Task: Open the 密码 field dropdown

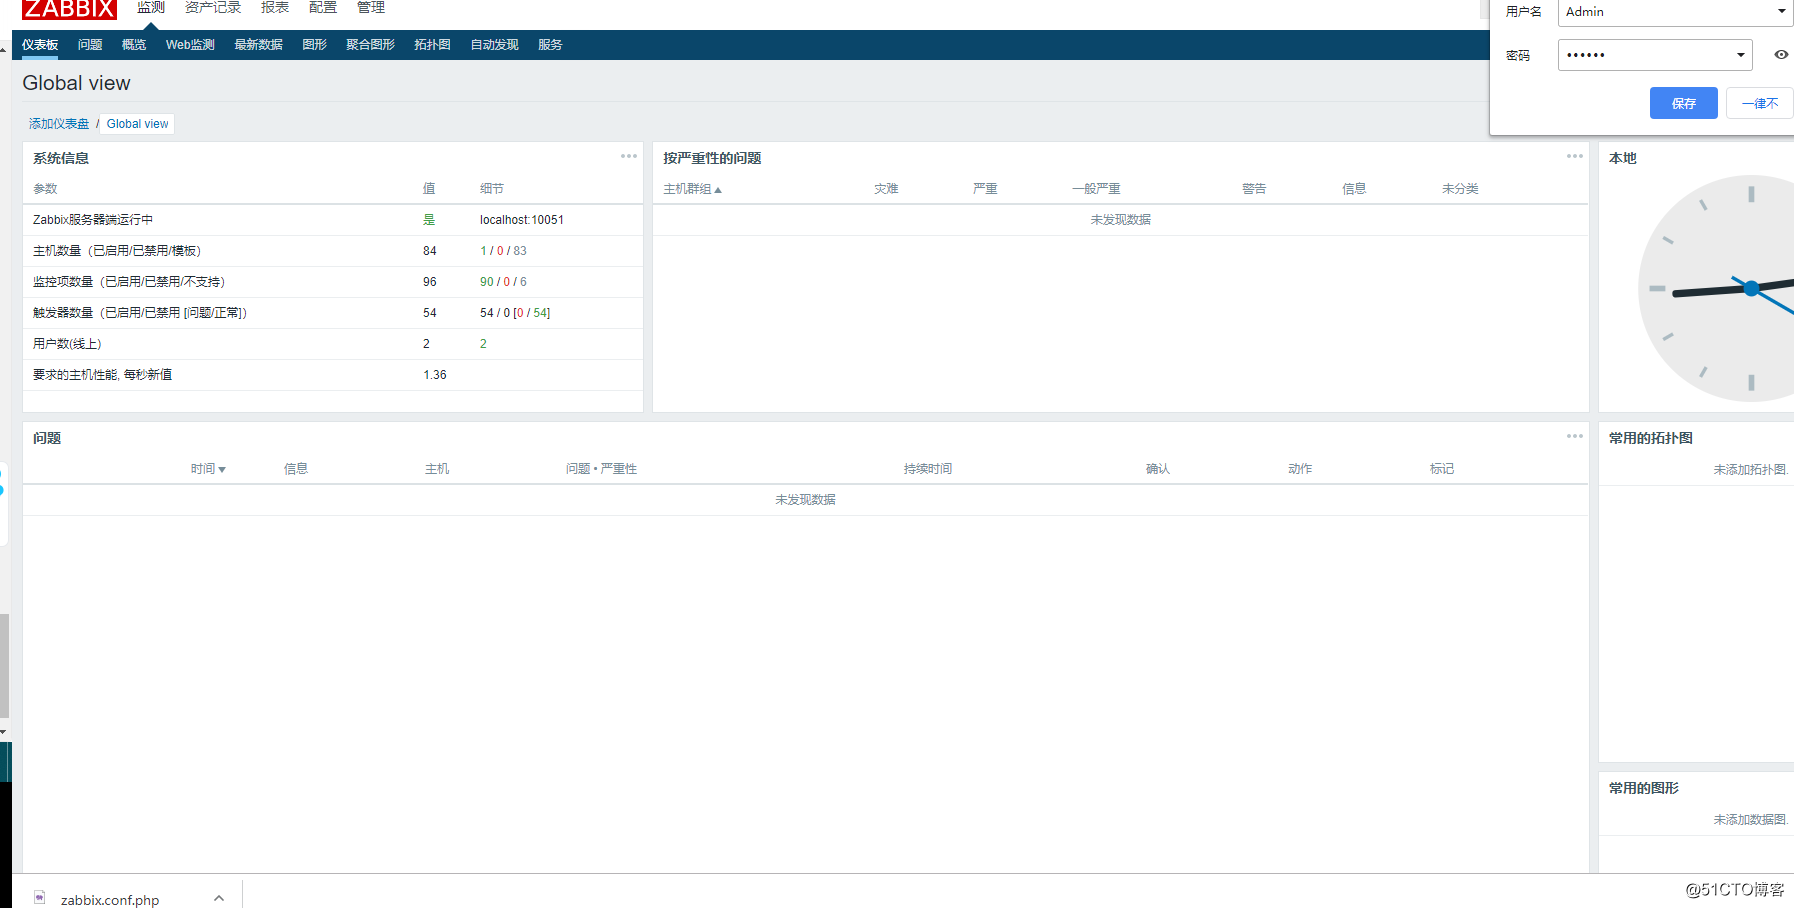Action: tap(1741, 55)
